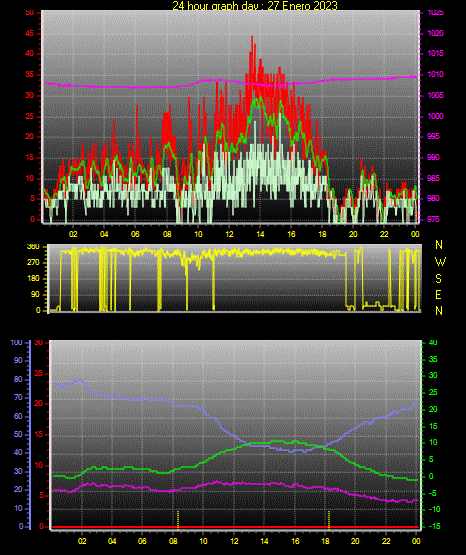Click the 12 hour label under wind graph
The image size is (466, 555).
pyautogui.click(x=229, y=234)
